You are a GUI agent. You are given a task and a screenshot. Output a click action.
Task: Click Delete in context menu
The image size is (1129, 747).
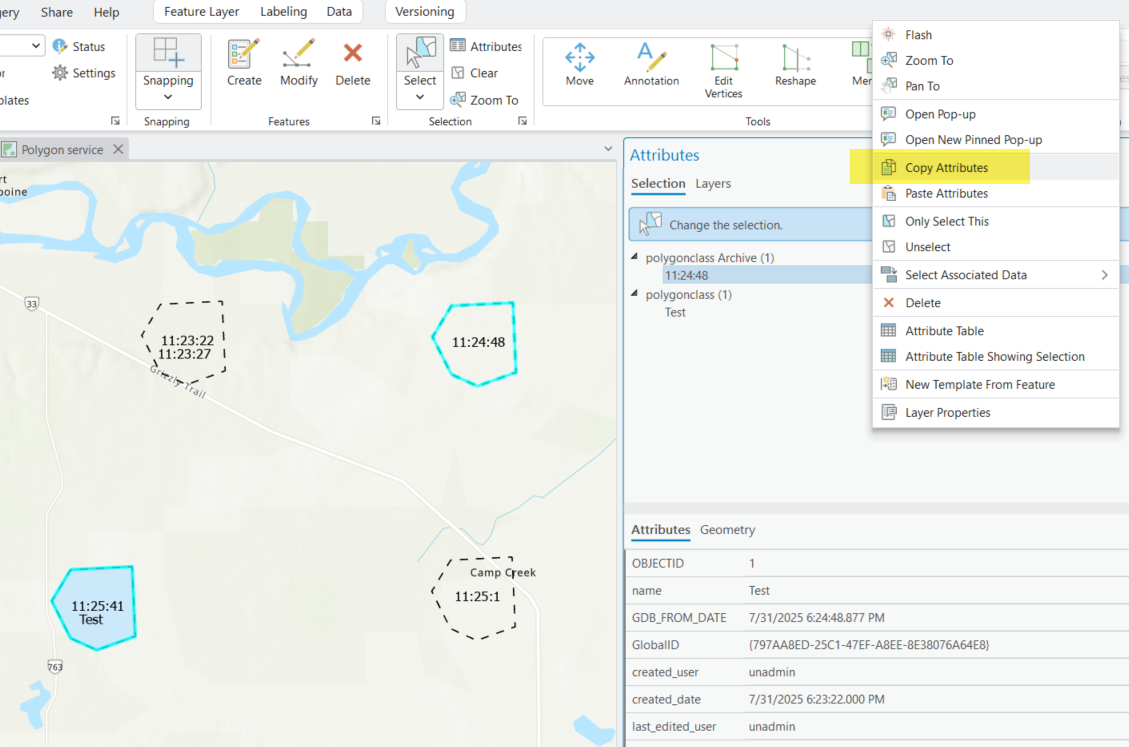[x=996, y=303]
